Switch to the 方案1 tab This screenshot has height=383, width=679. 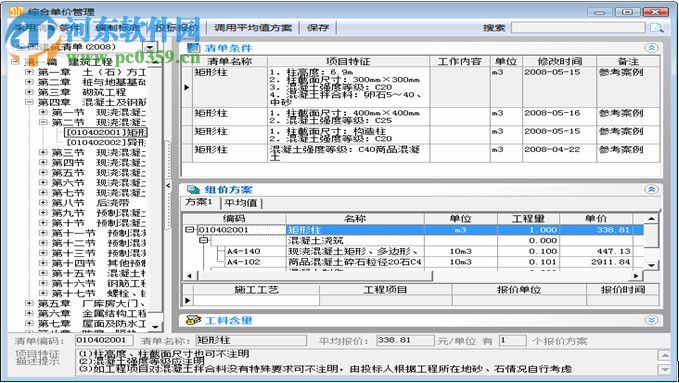coord(199,202)
